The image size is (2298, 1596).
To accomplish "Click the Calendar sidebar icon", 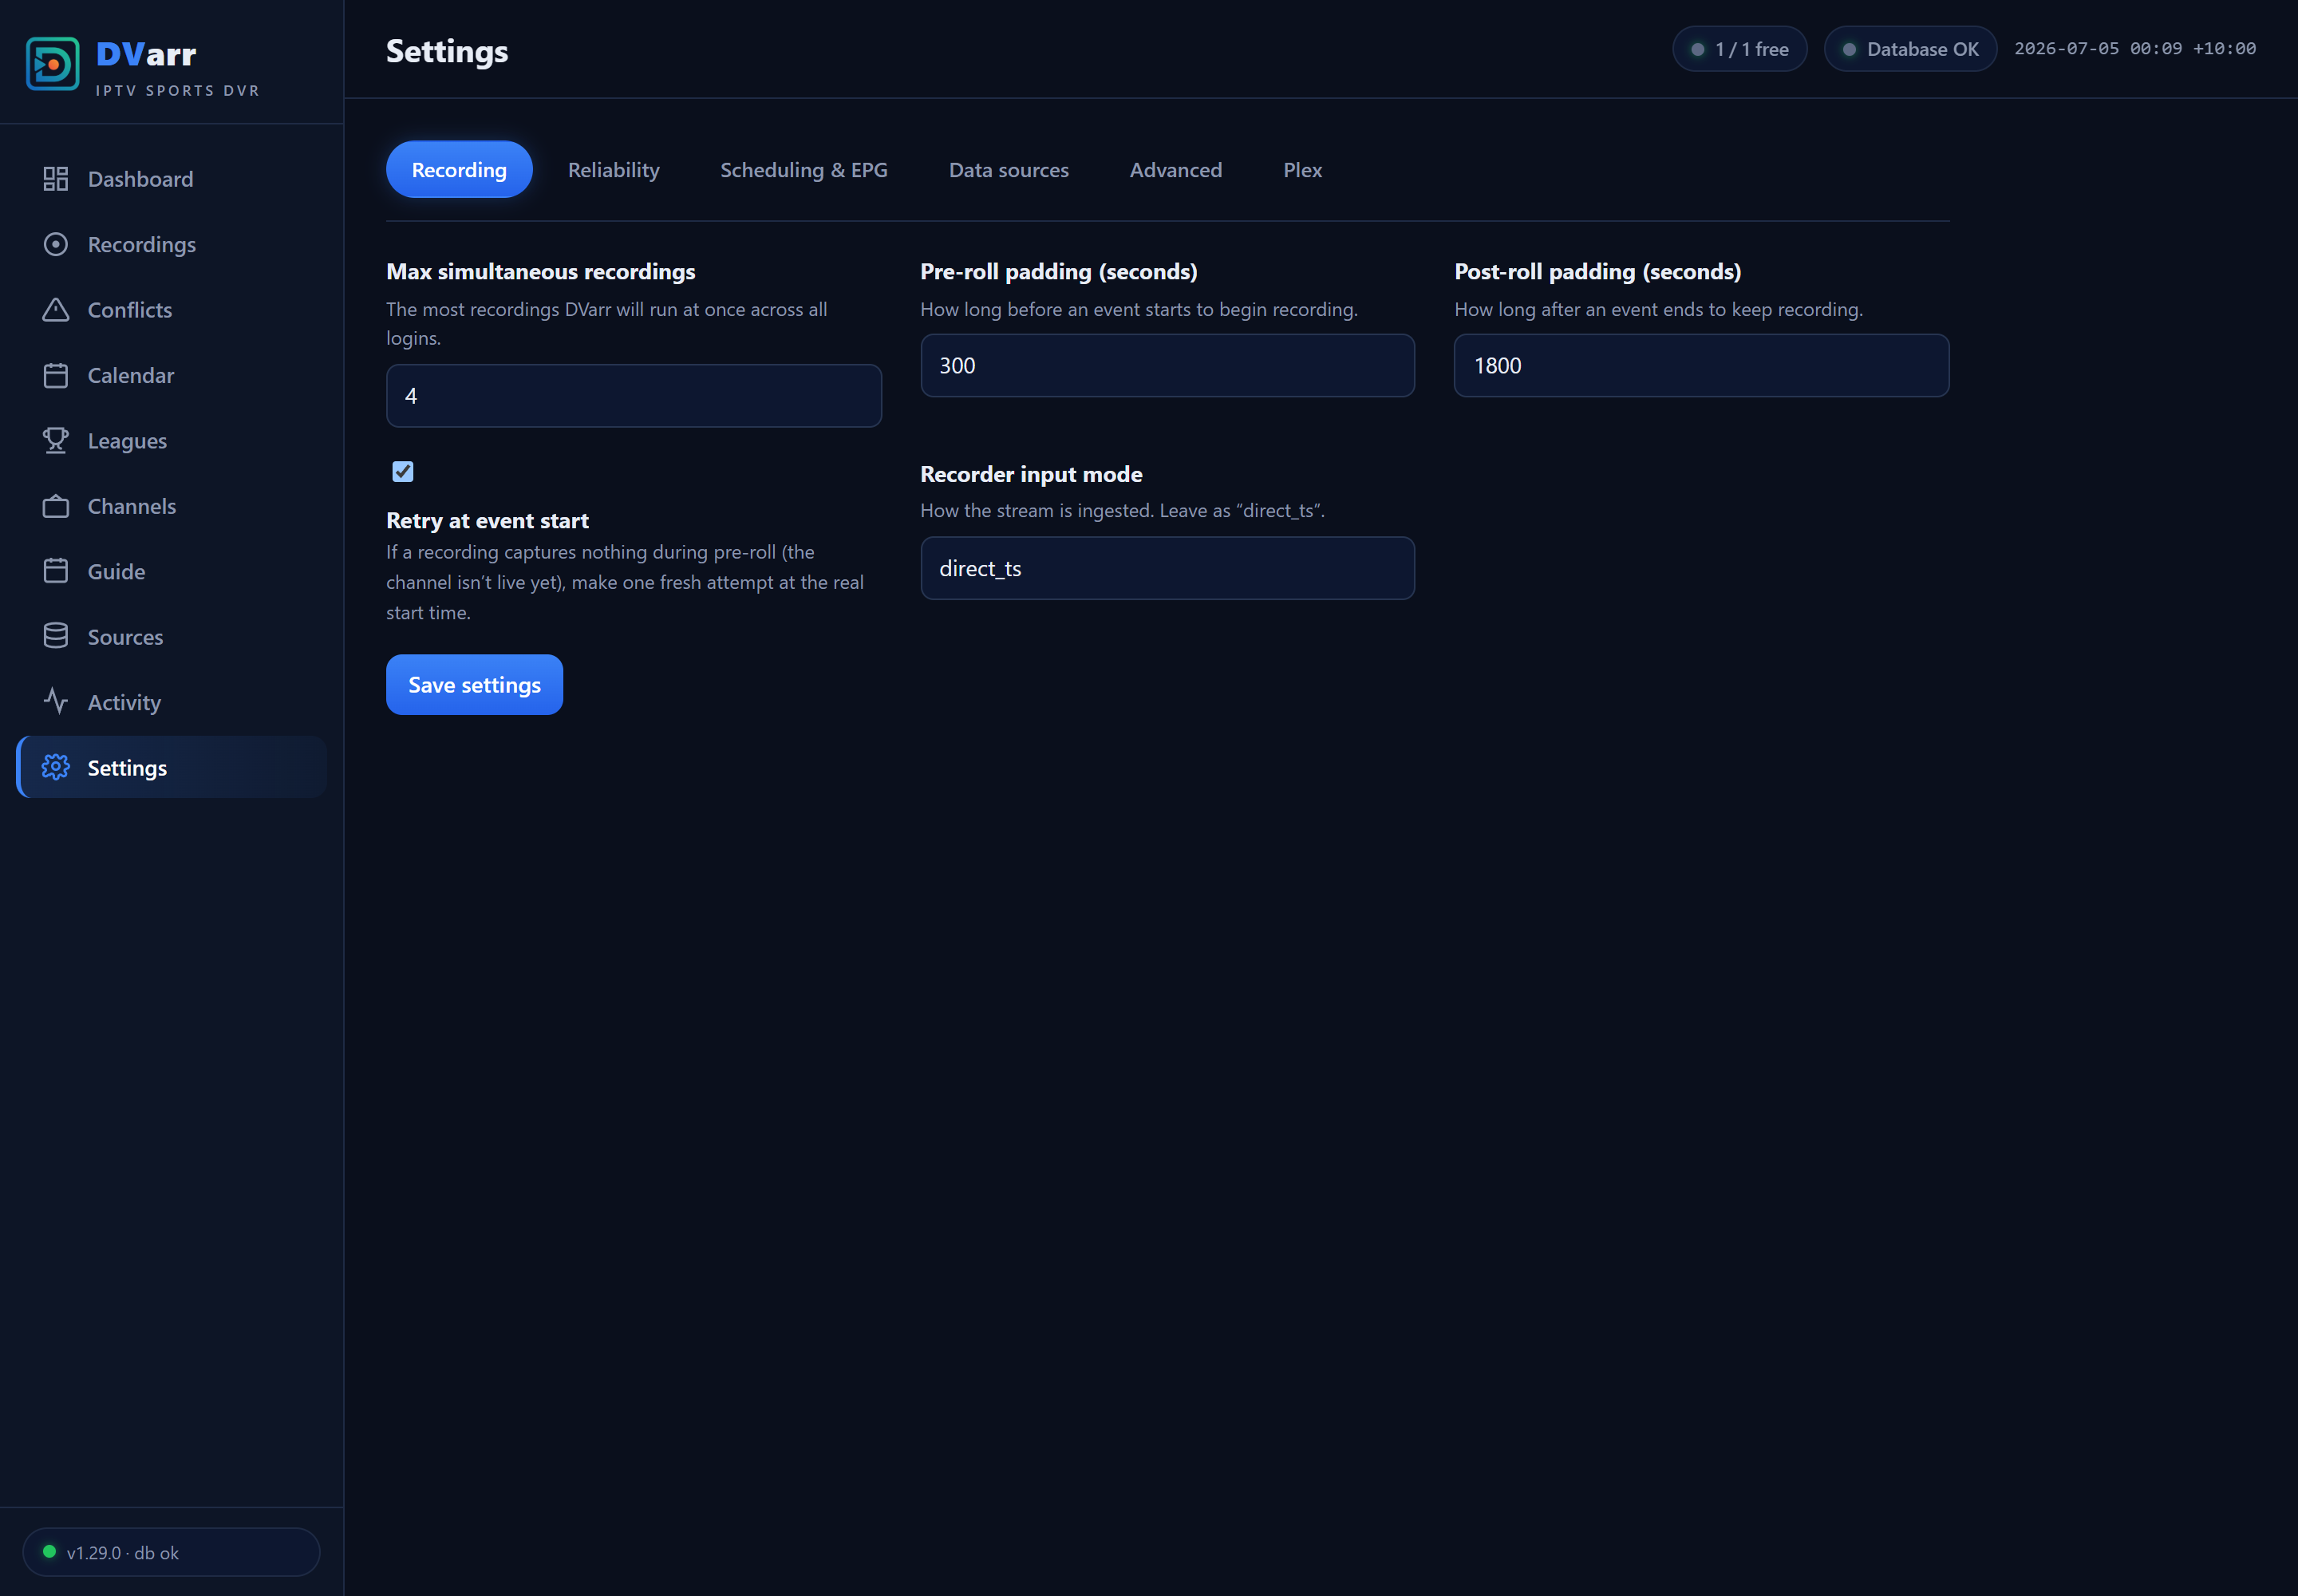I will pyautogui.click(x=56, y=375).
